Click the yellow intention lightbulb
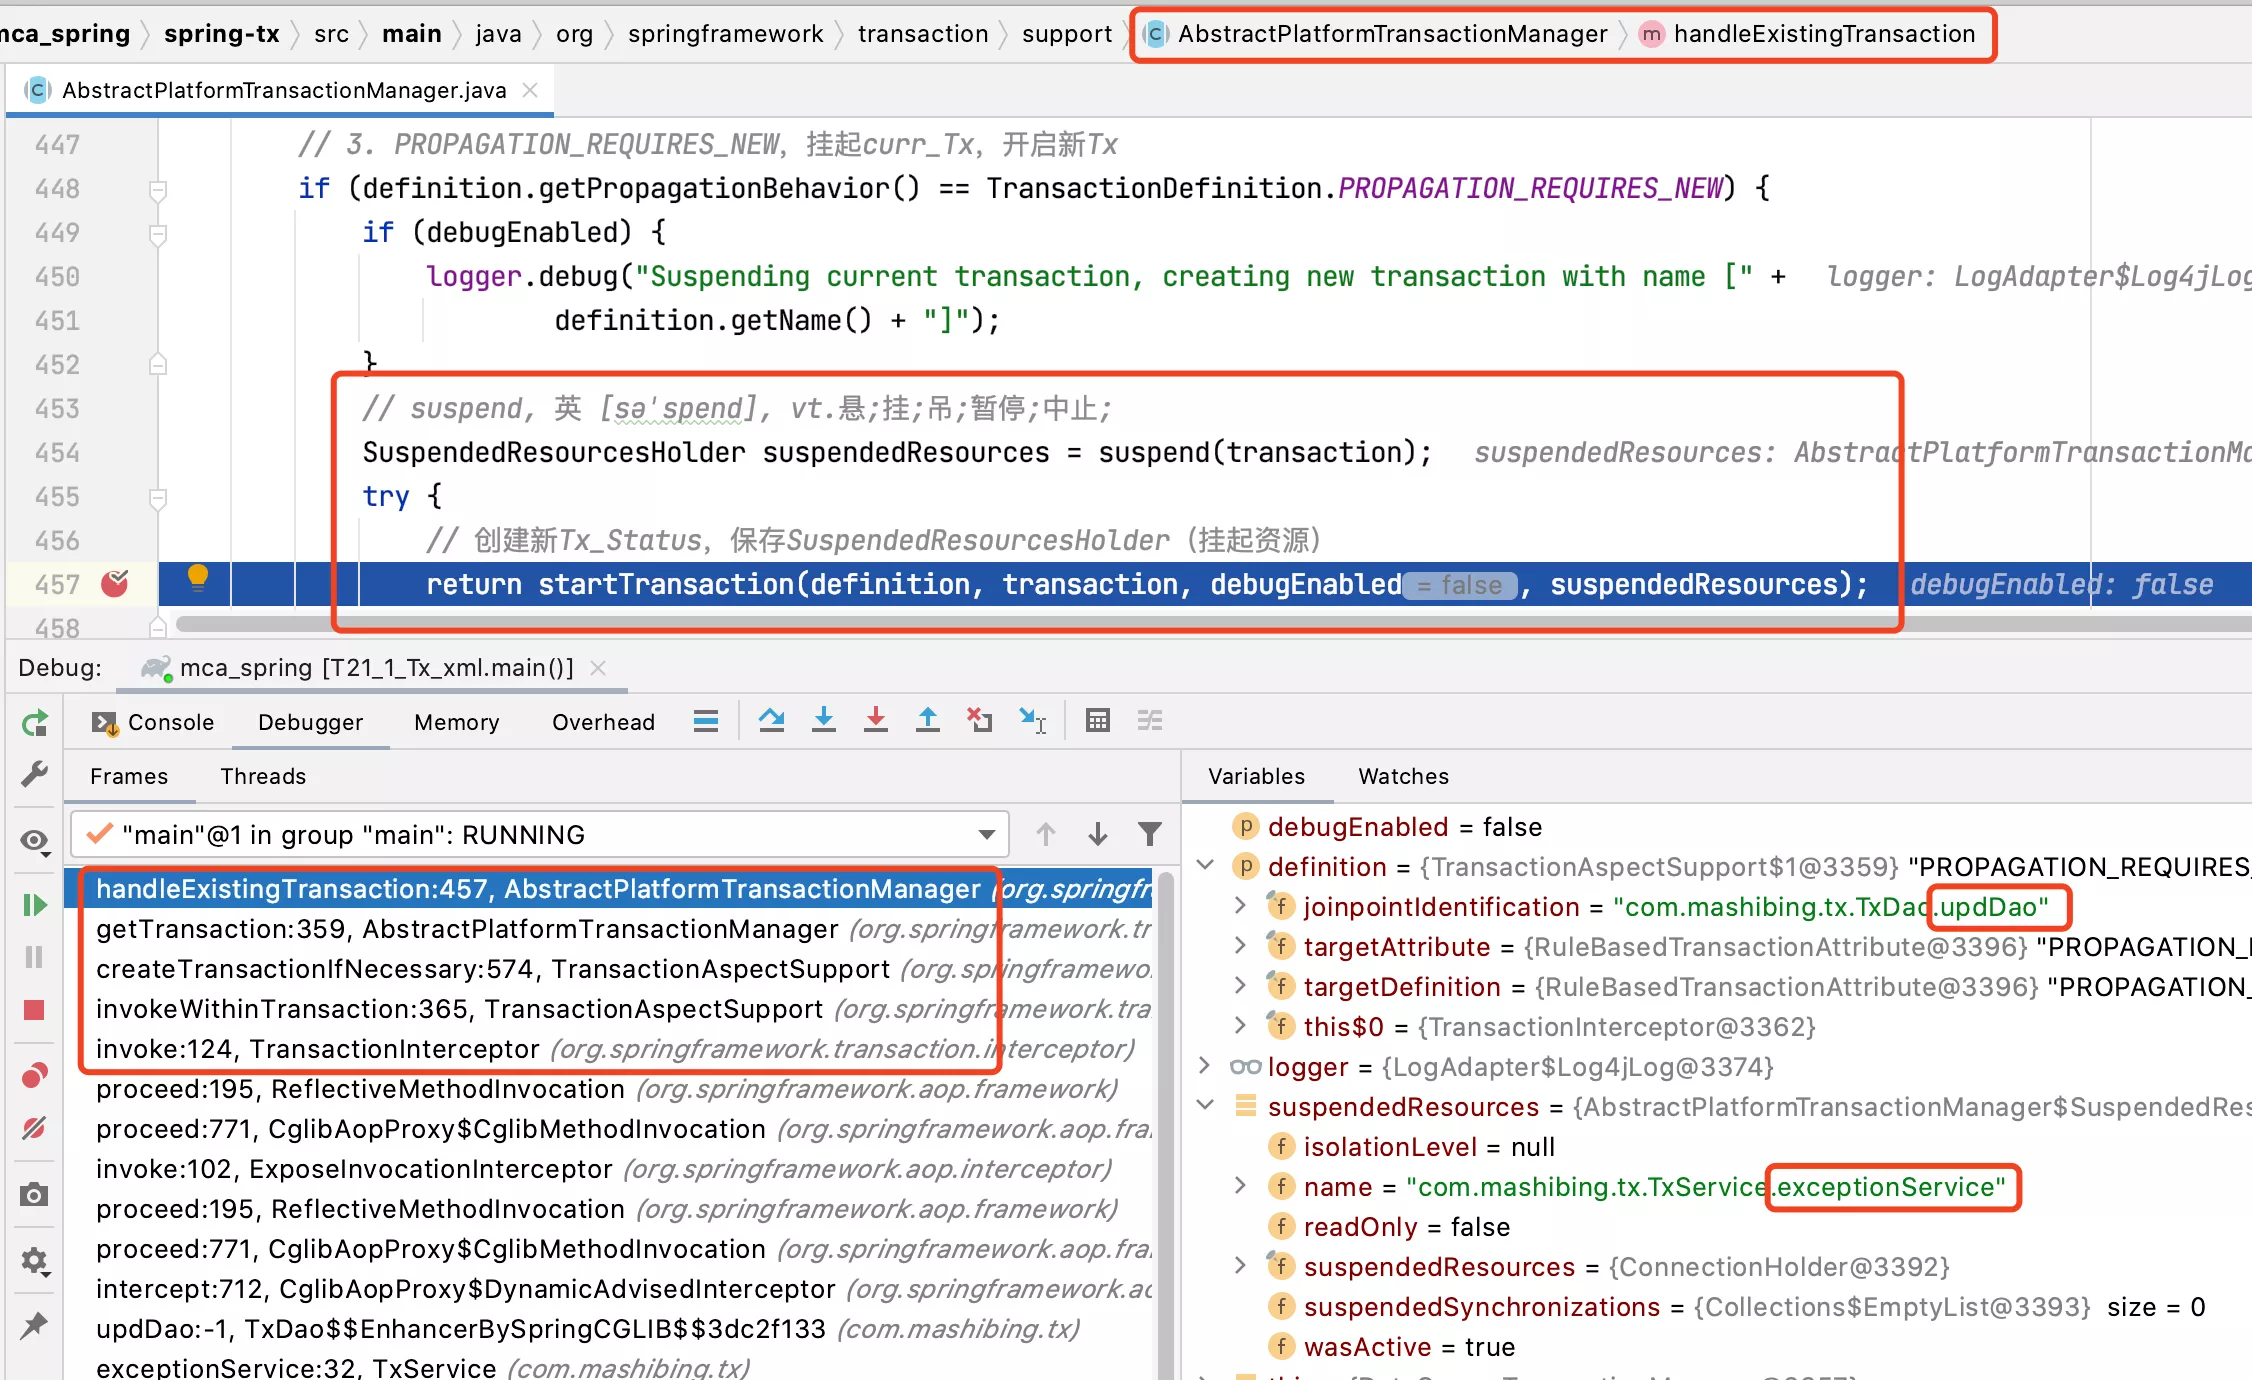Image resolution: width=2252 pixels, height=1380 pixels. click(198, 577)
